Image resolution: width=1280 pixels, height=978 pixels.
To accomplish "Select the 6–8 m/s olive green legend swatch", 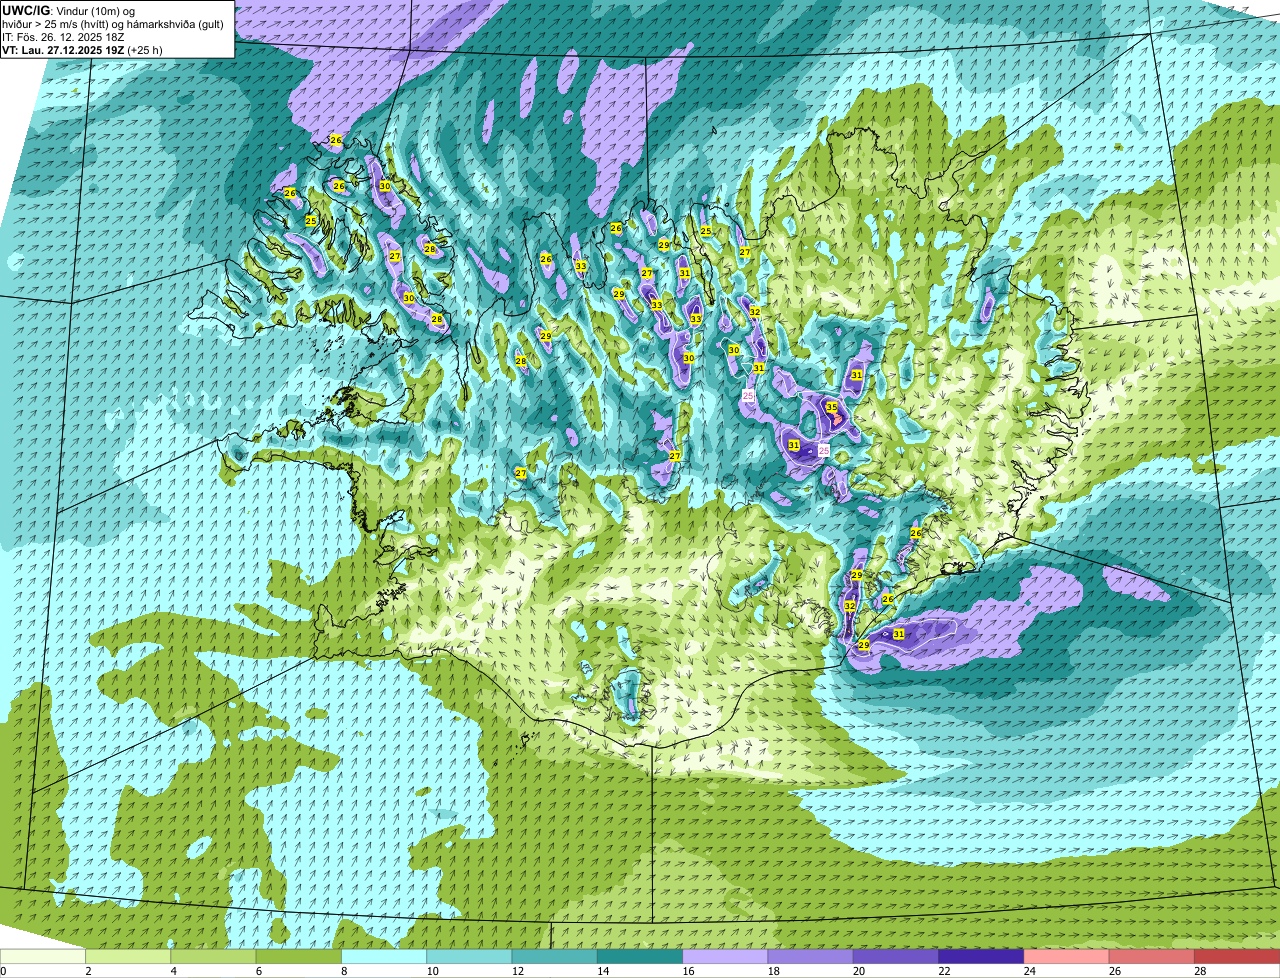I will click(298, 956).
